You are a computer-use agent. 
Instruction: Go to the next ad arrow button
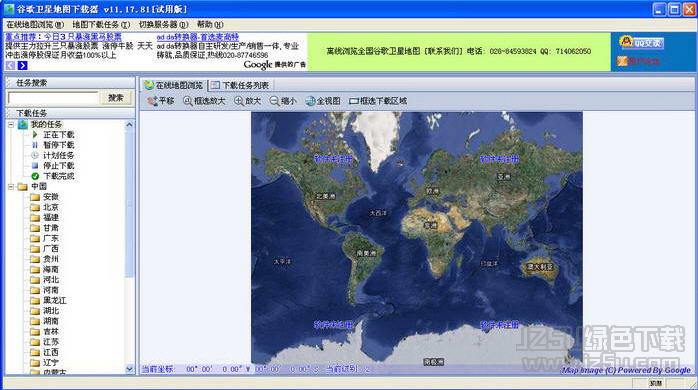click(22, 65)
